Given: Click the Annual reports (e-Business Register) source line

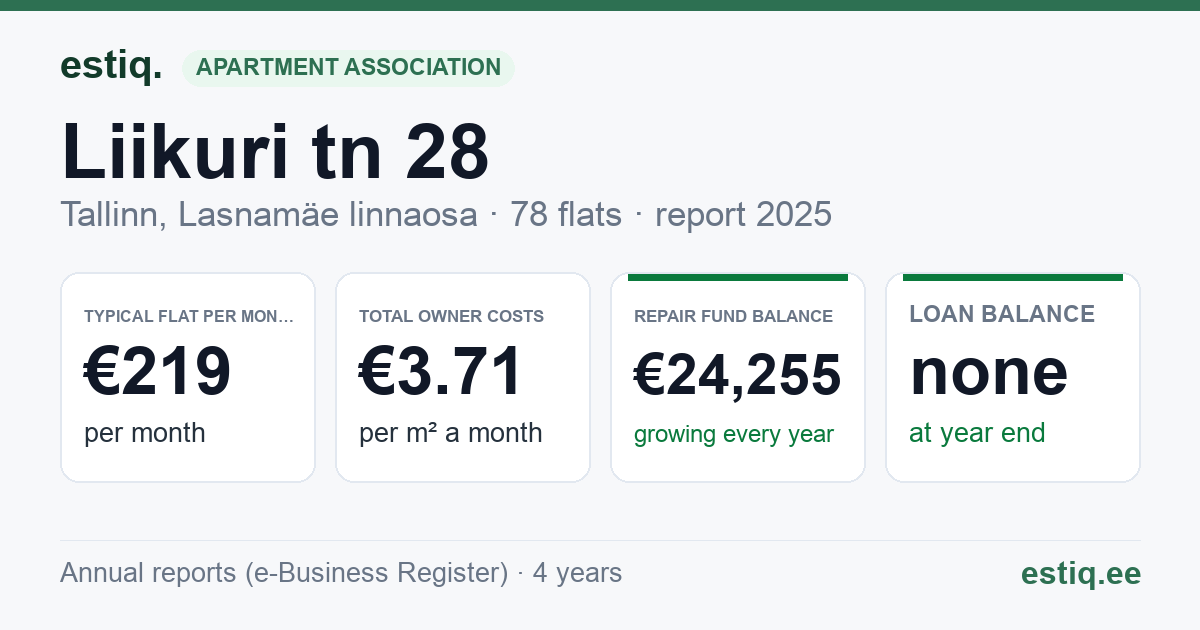Looking at the screenshot, I should pyautogui.click(x=341, y=573).
